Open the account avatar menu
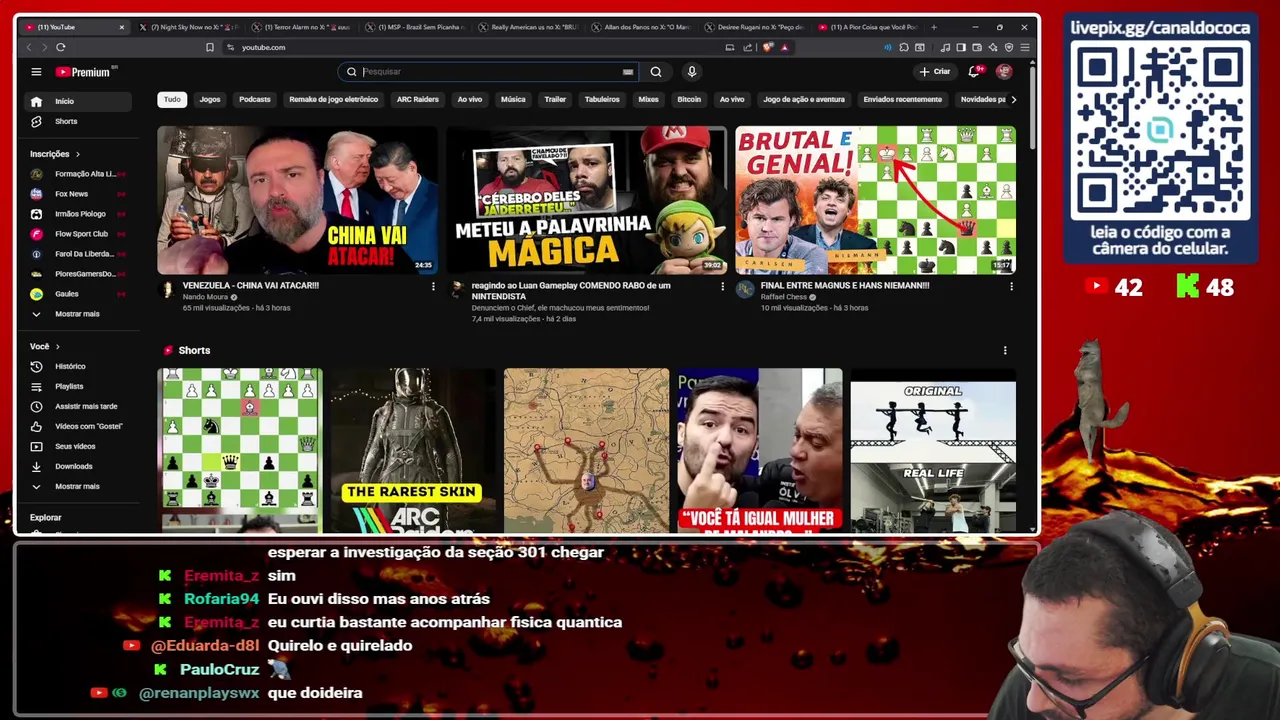 [1004, 71]
